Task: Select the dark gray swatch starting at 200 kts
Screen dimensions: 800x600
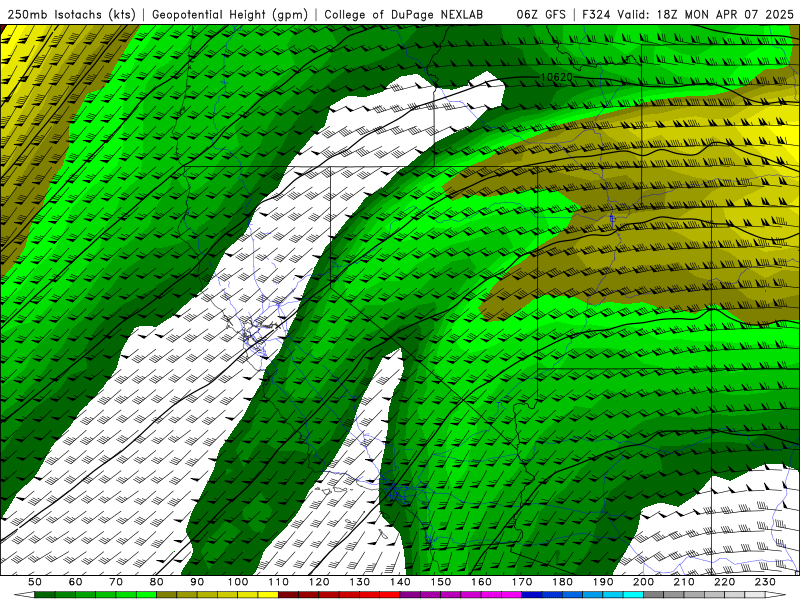Action: [x=653, y=595]
